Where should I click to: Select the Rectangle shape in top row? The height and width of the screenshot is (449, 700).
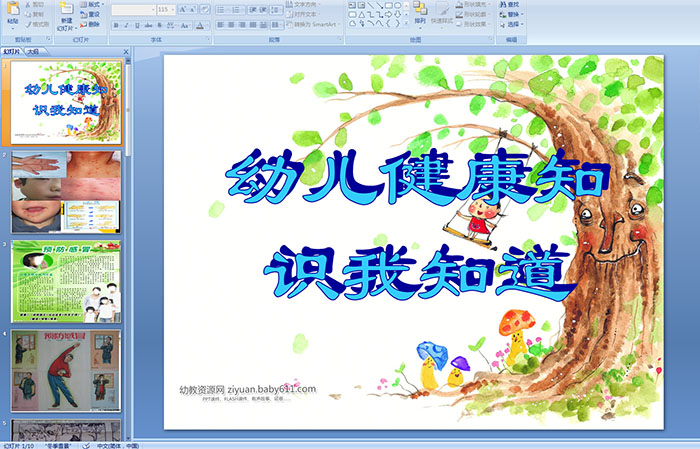click(x=389, y=5)
